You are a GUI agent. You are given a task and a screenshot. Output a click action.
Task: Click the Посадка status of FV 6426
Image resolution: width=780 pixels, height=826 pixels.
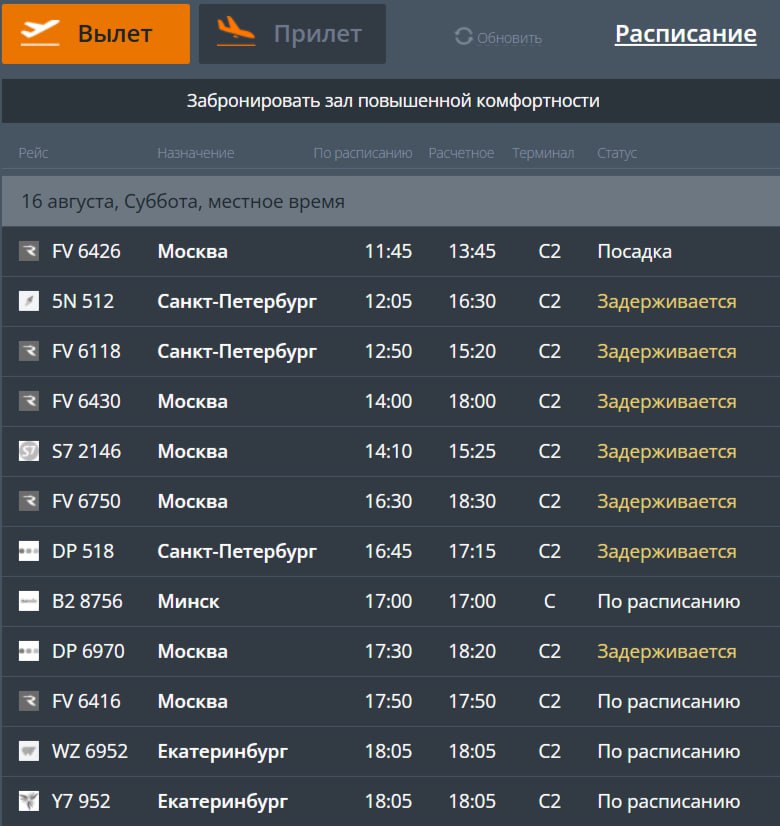click(635, 252)
